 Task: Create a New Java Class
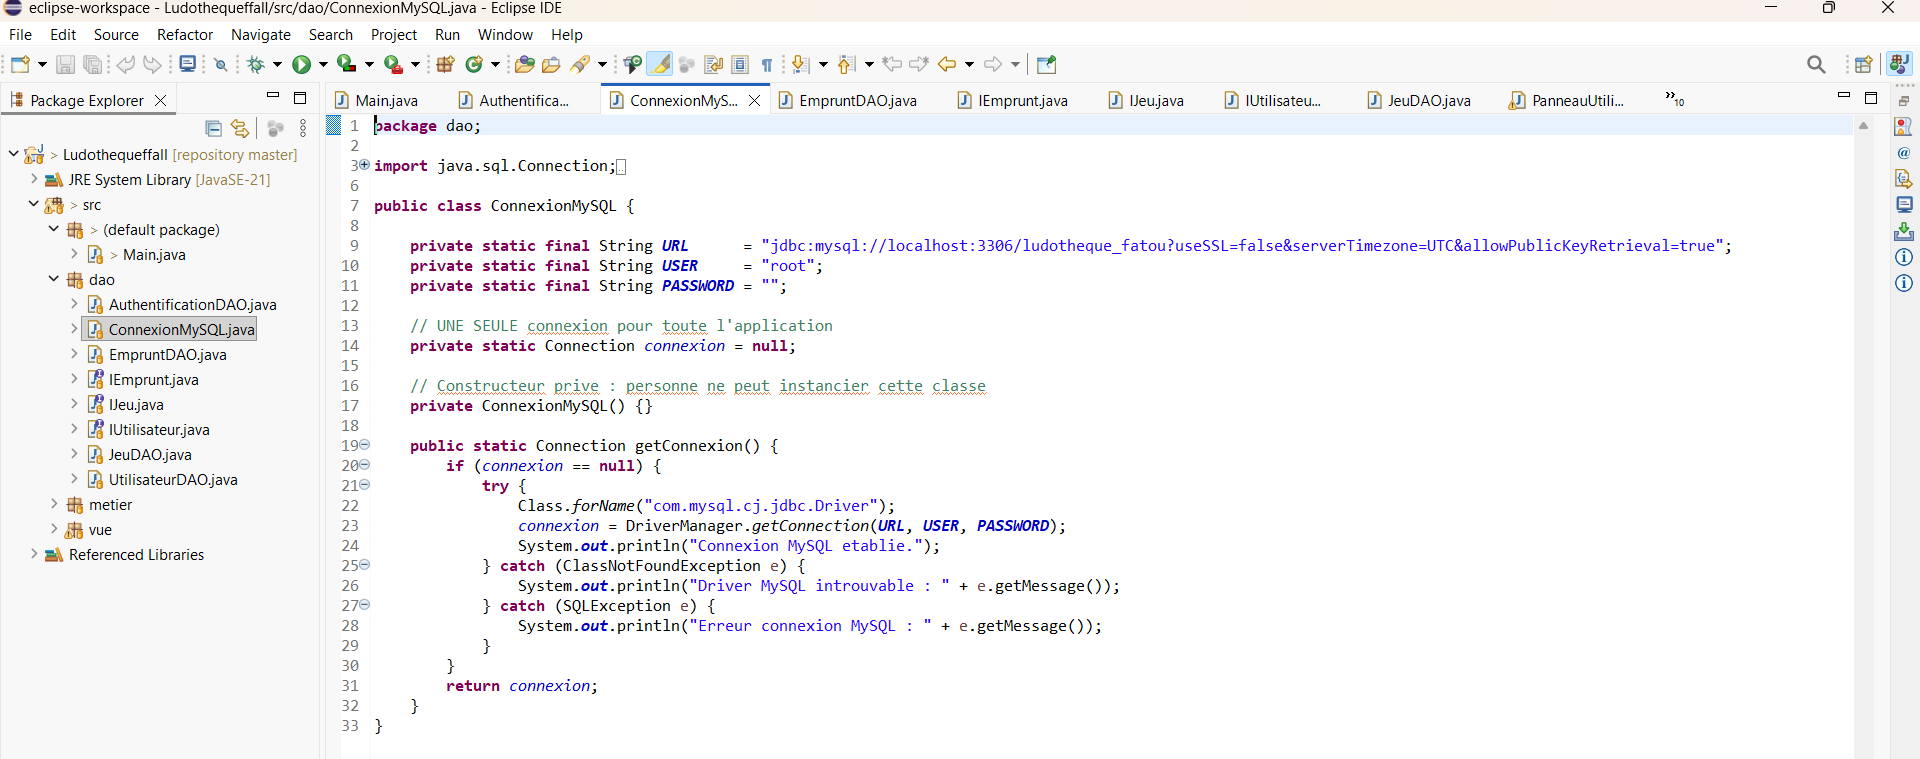tap(474, 64)
